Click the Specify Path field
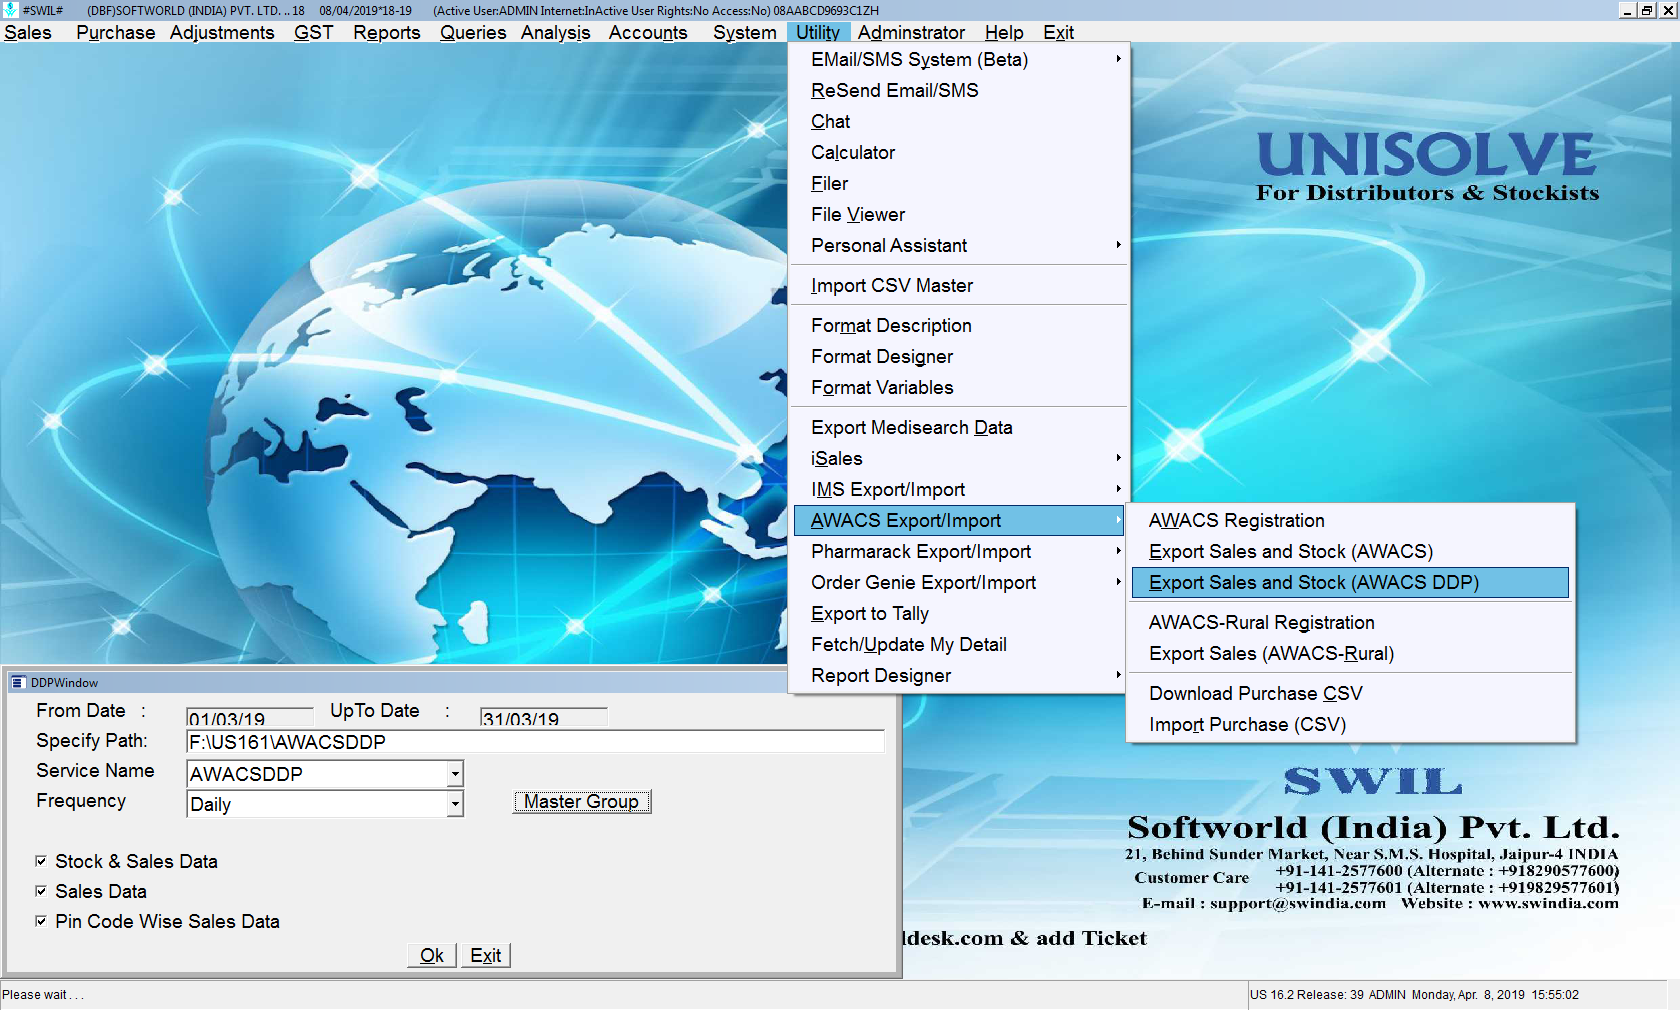The image size is (1680, 1010). (535, 742)
